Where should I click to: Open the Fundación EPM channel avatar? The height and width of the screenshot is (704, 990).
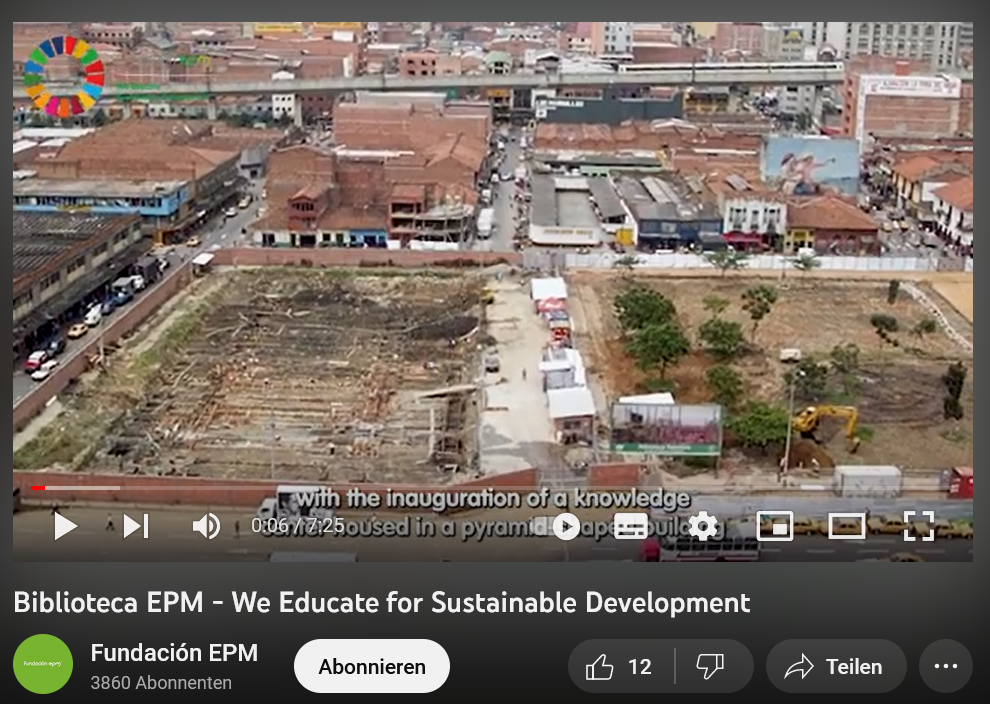[43, 664]
